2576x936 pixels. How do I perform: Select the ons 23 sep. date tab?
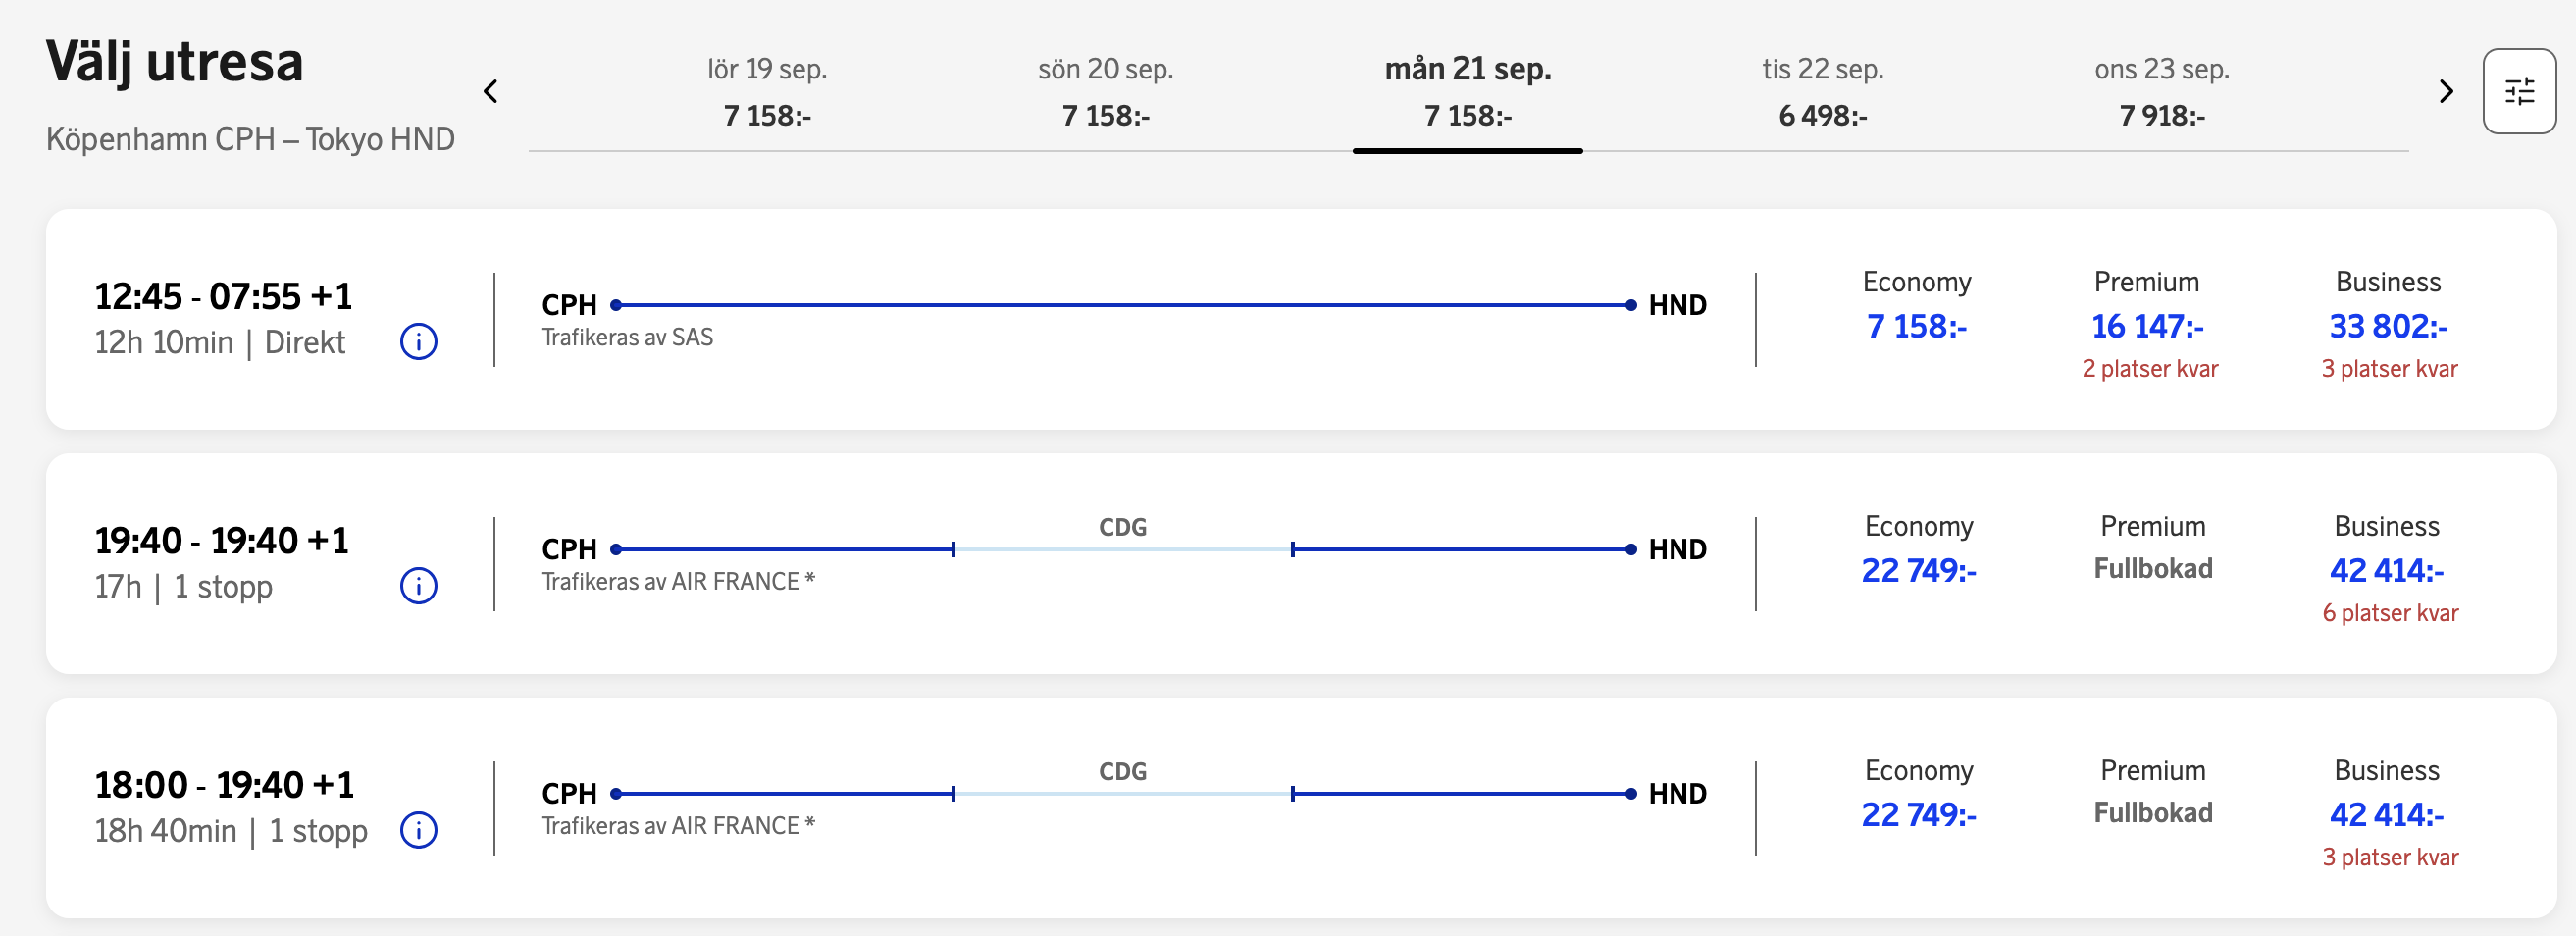[x=2162, y=92]
